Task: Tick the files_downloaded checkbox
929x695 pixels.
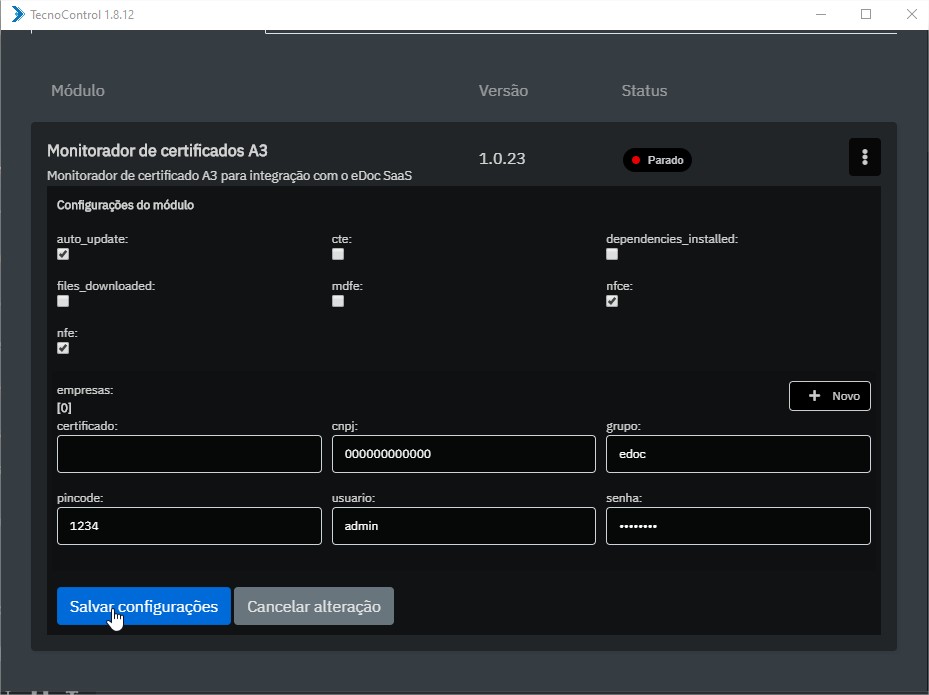Action: (63, 301)
